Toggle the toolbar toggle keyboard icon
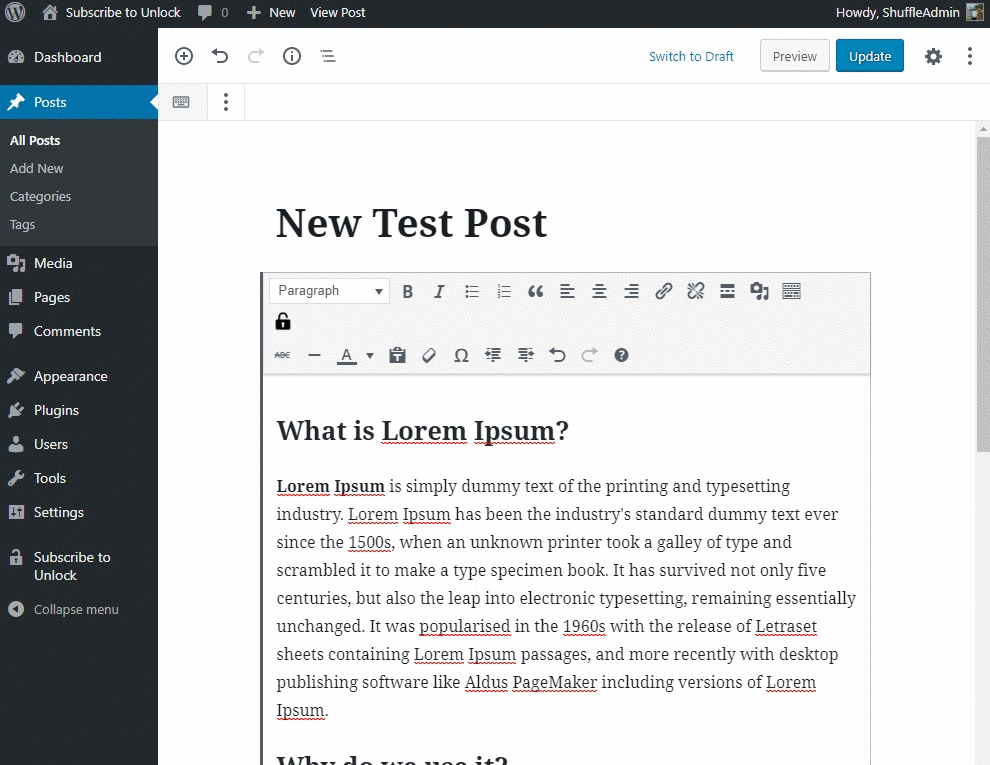This screenshot has width=990, height=765. pos(791,291)
